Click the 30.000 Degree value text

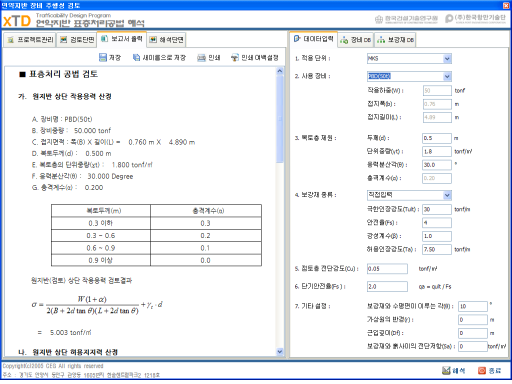click(110, 176)
